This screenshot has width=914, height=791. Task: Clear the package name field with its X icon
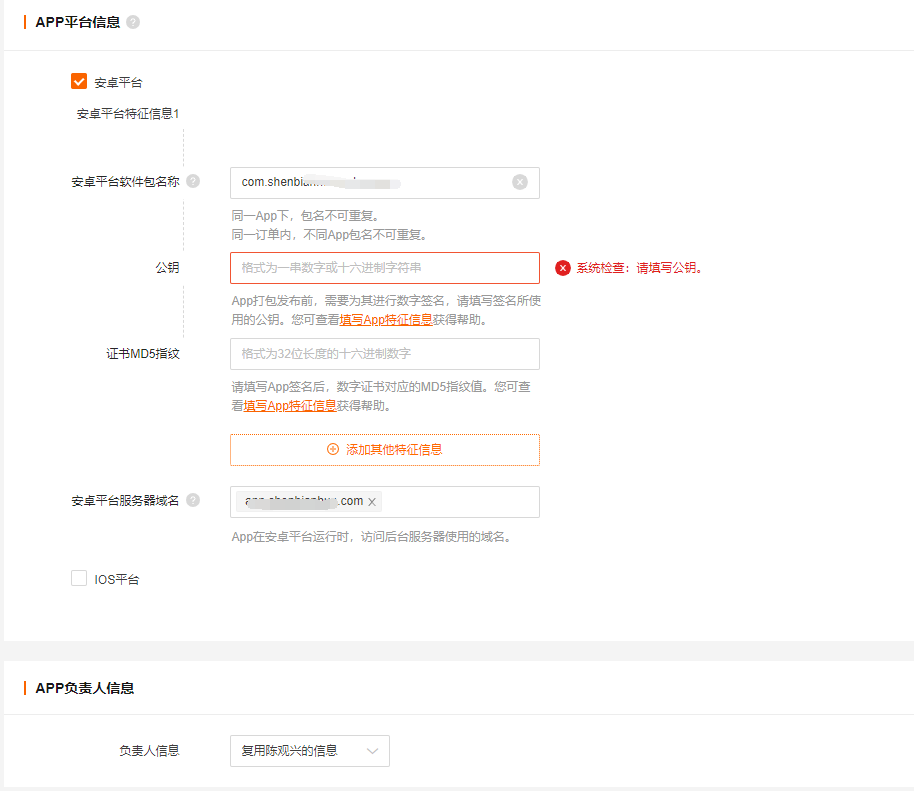coord(520,182)
